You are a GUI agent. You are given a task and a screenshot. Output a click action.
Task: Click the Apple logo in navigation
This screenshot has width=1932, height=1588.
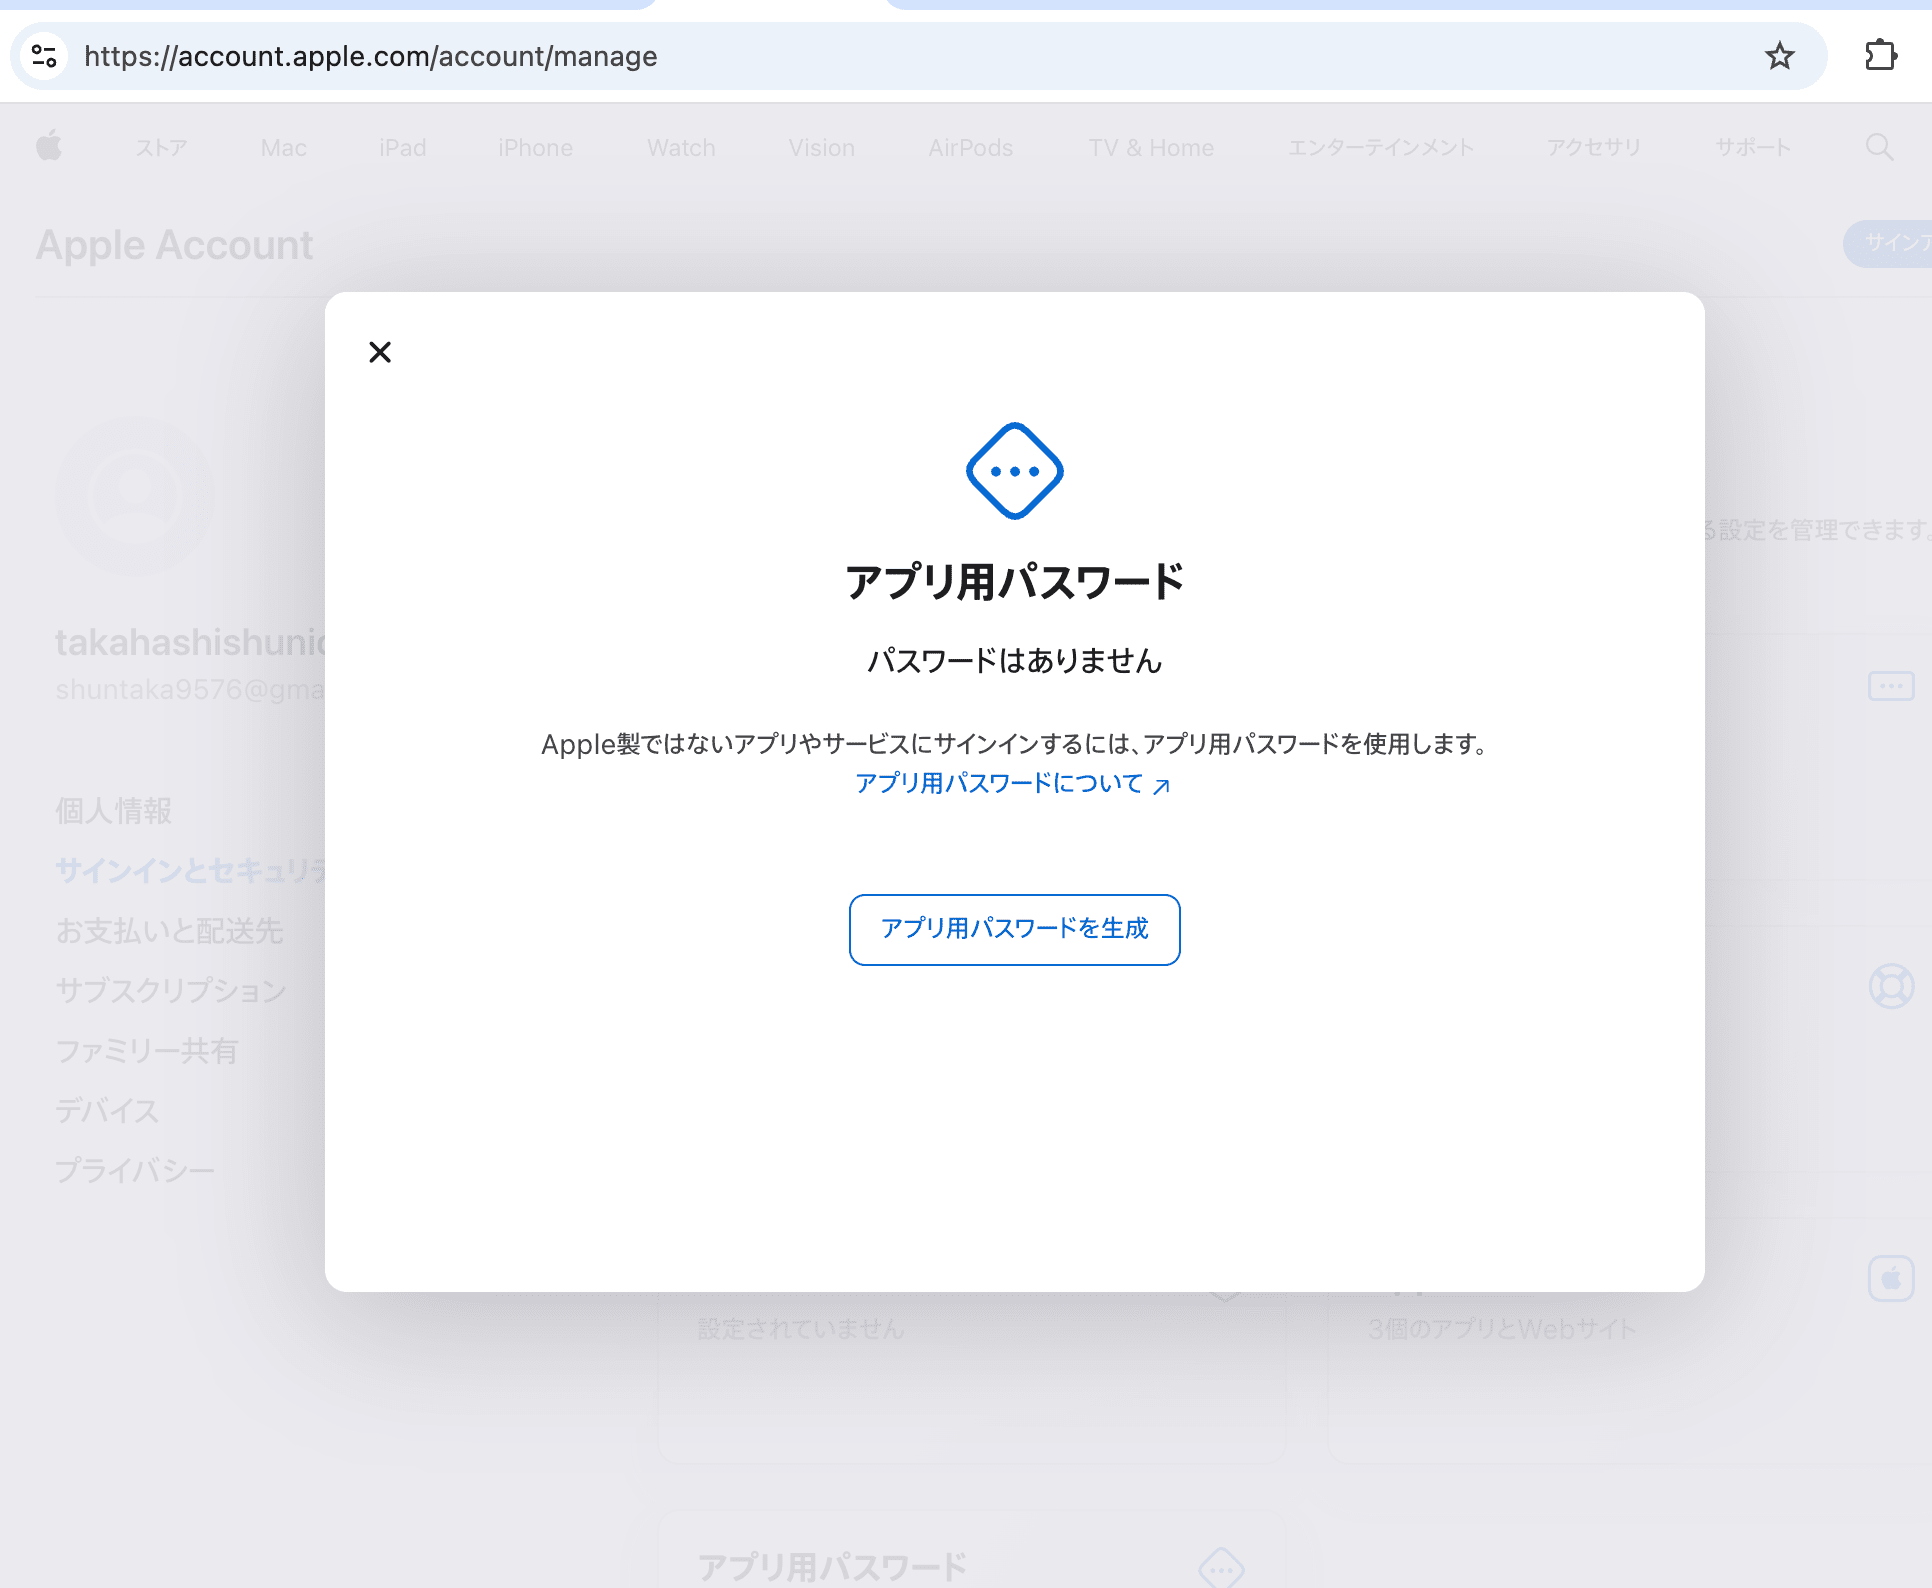(x=49, y=147)
